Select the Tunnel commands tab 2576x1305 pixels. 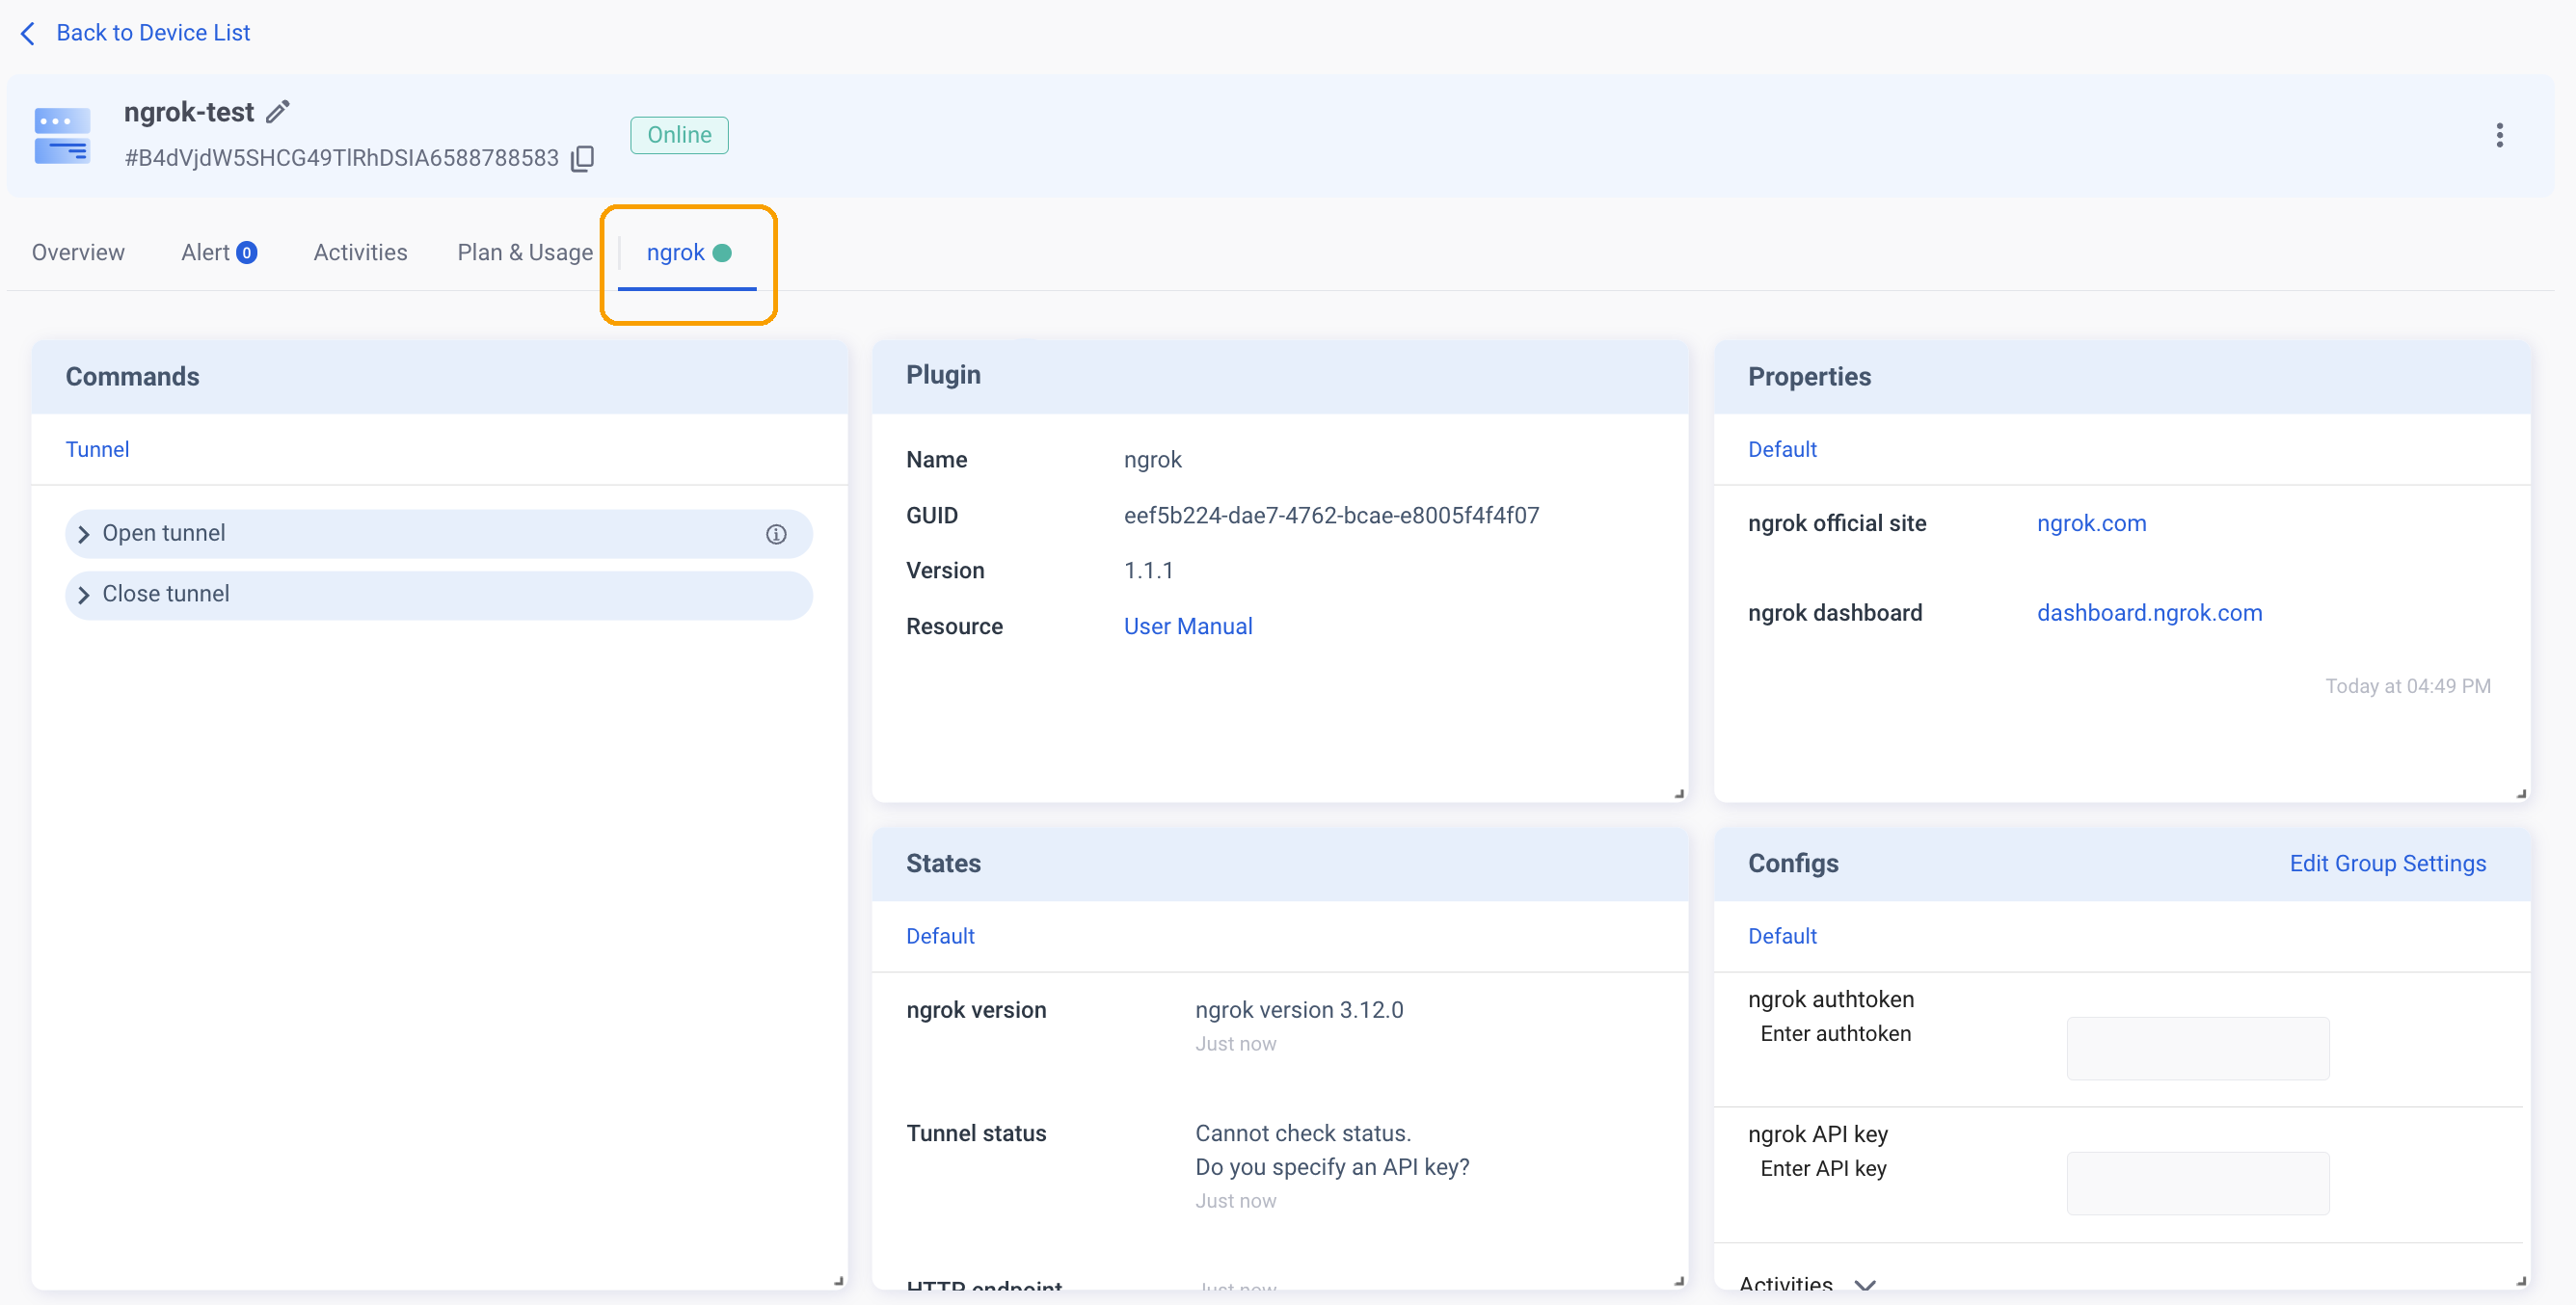point(97,450)
